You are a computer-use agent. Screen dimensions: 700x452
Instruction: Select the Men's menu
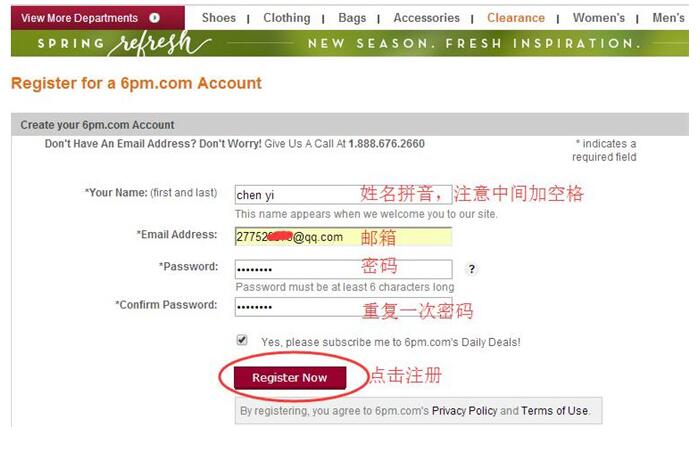pos(668,18)
